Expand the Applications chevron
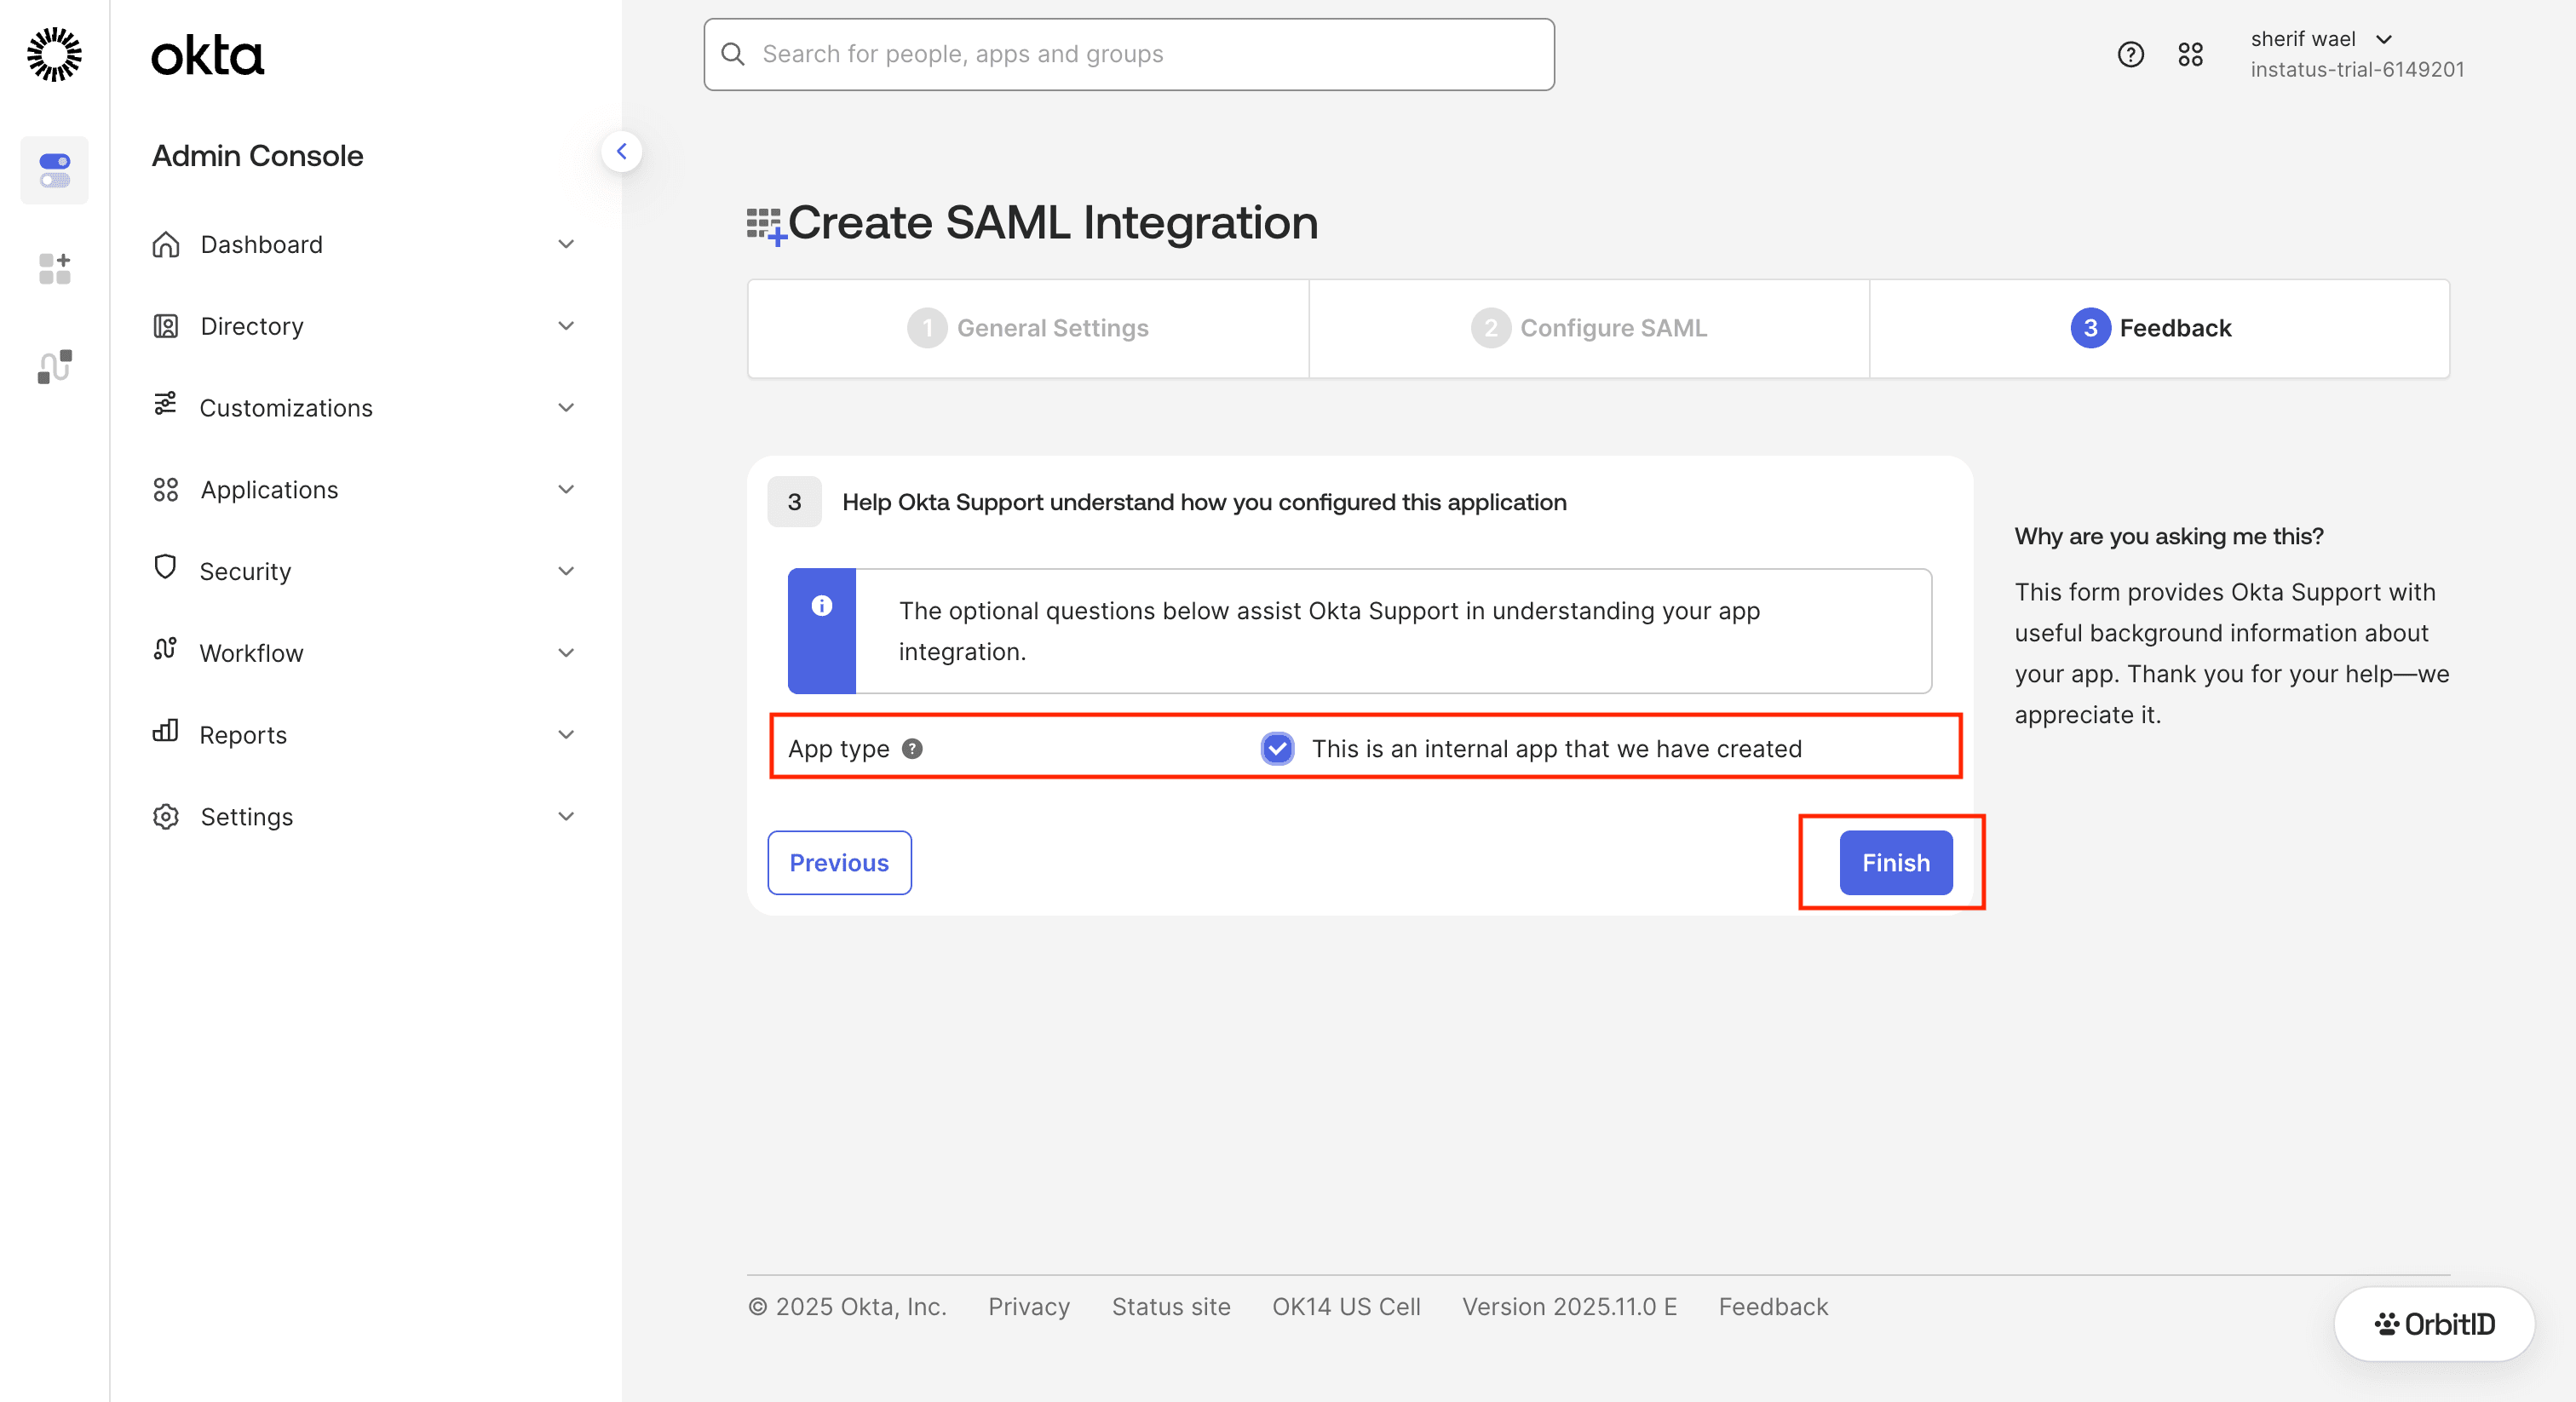 pyautogui.click(x=566, y=490)
